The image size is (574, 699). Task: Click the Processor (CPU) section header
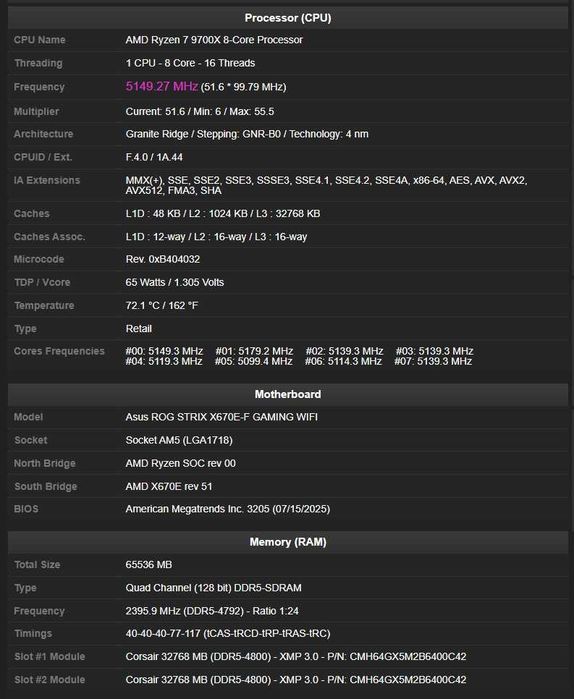pos(288,18)
